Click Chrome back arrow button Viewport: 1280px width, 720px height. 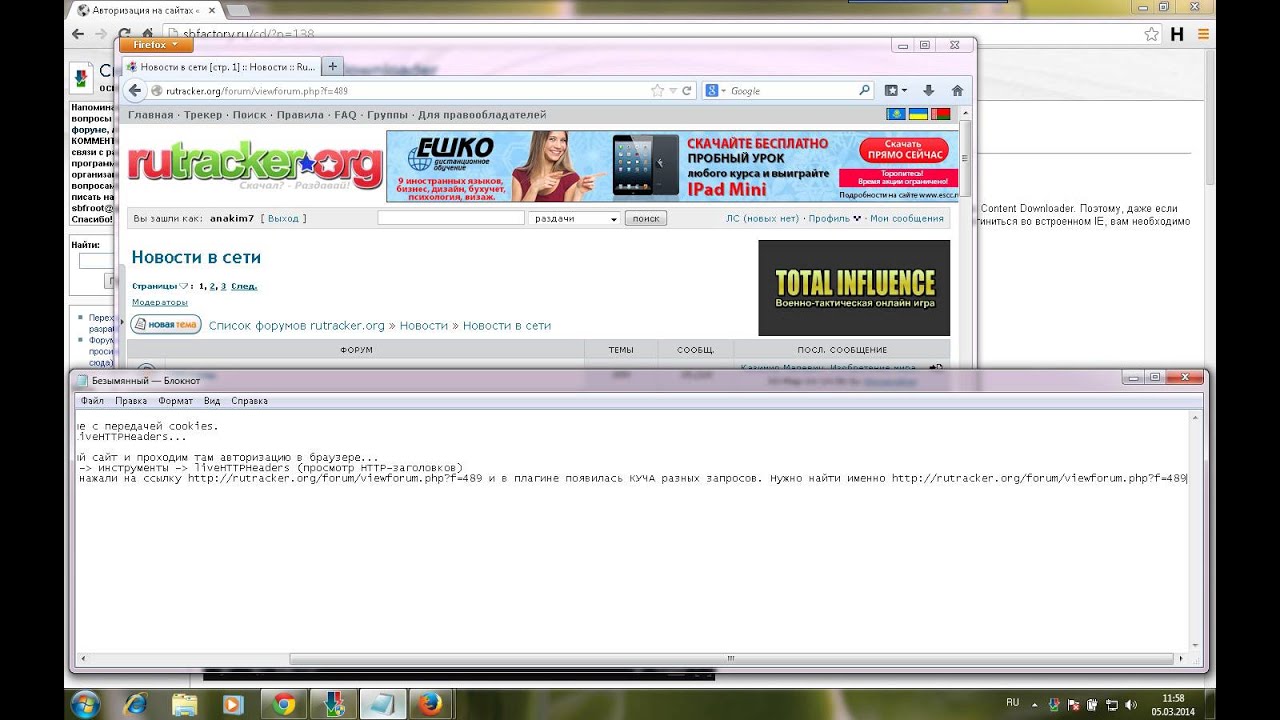78,34
